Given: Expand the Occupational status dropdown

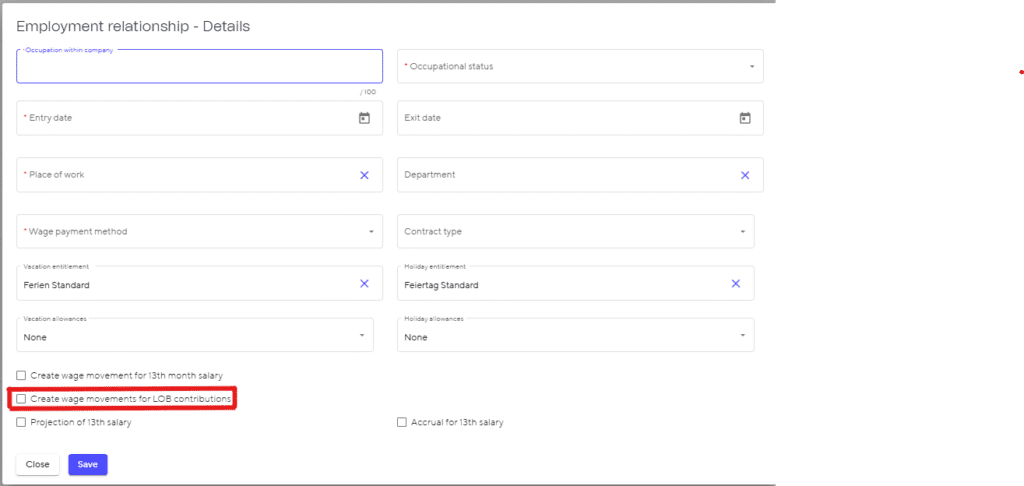Looking at the screenshot, I should pyautogui.click(x=580, y=67).
